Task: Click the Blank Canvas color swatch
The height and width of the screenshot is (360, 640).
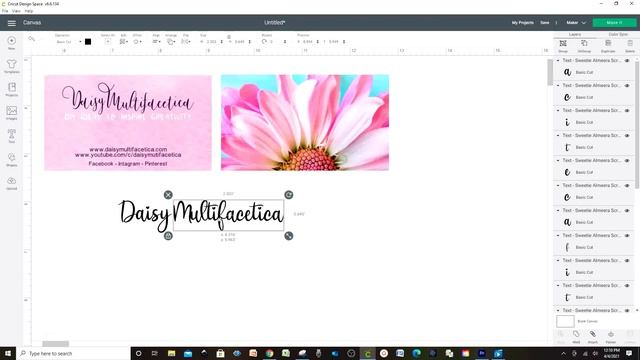Action: coord(565,321)
